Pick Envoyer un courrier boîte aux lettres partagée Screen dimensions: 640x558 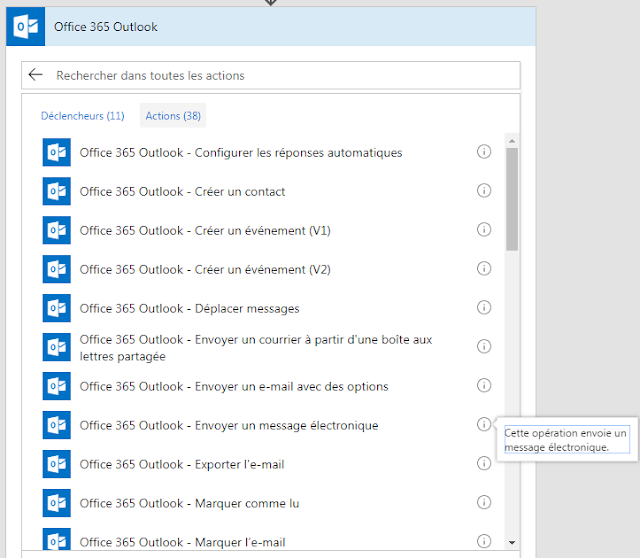(256, 348)
